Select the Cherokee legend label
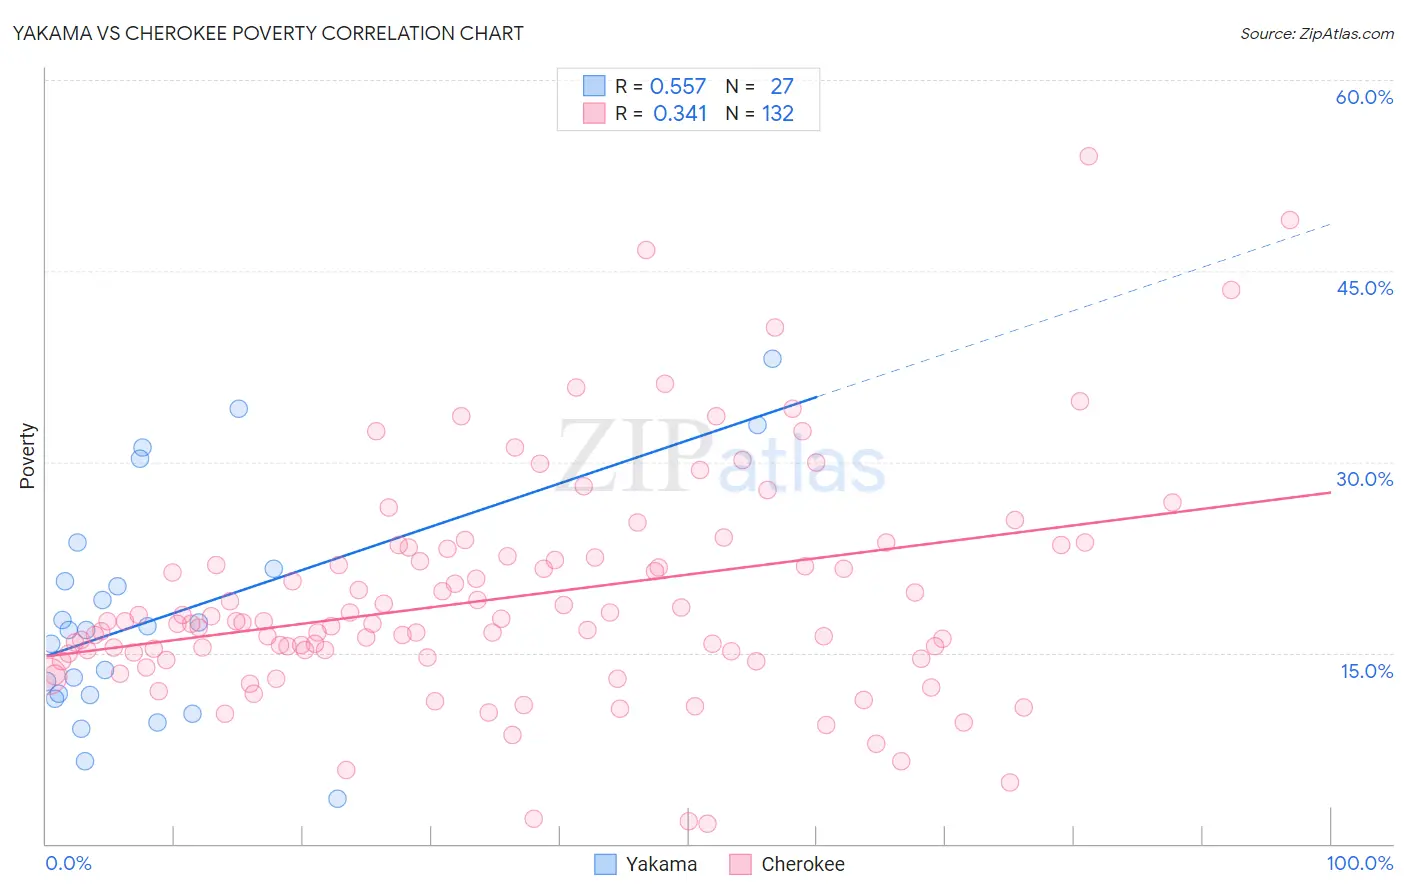 tap(803, 864)
